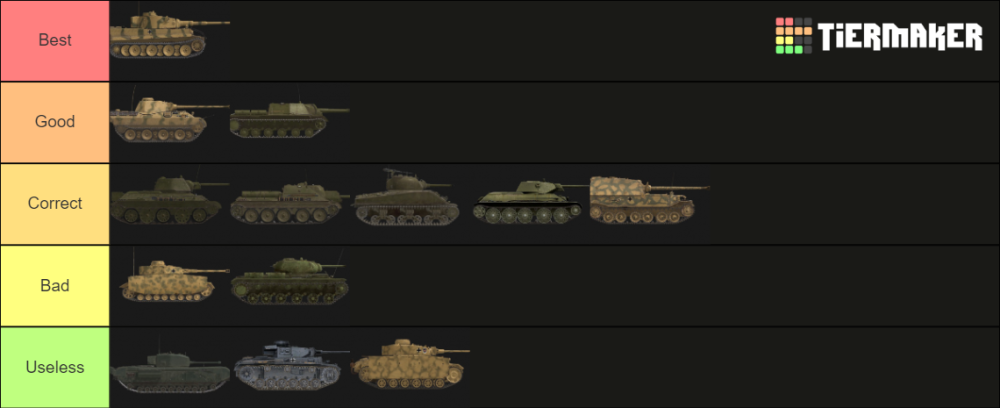This screenshot has height=408, width=1000.
Task: Select the gray Panzer III in Useless tier
Action: point(292,365)
